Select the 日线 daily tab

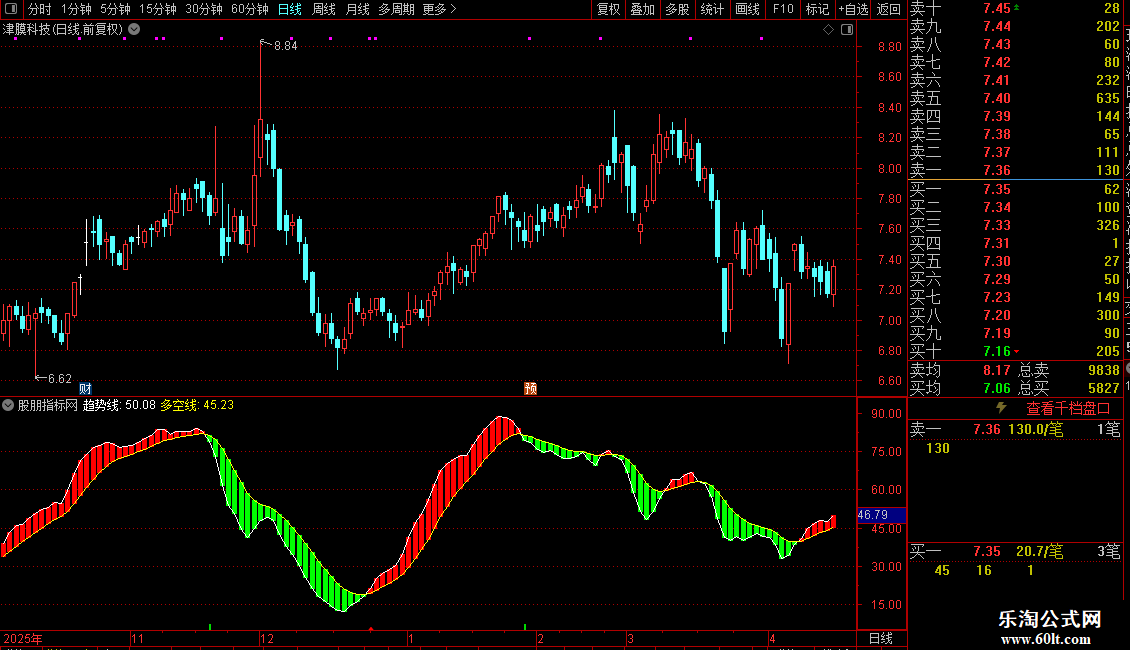click(290, 9)
